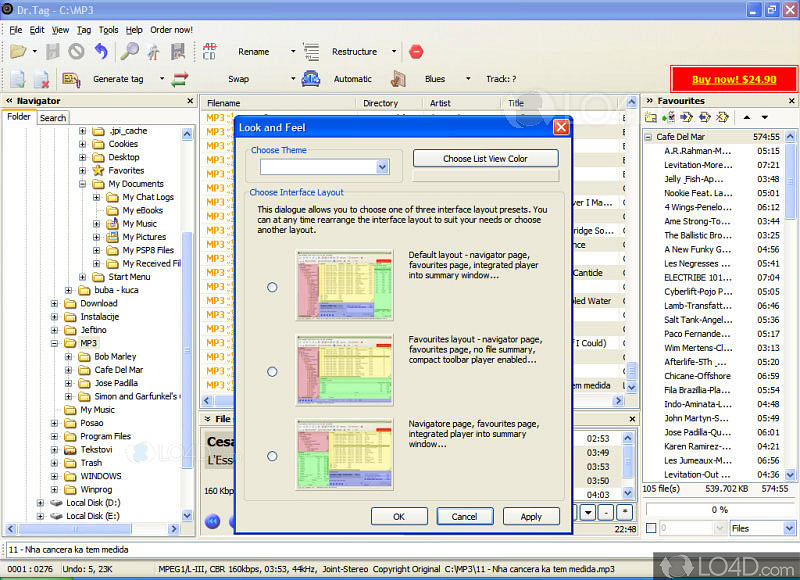Viewport: 800px width, 580px height.
Task: Select the Default layout radio button
Action: tap(272, 287)
